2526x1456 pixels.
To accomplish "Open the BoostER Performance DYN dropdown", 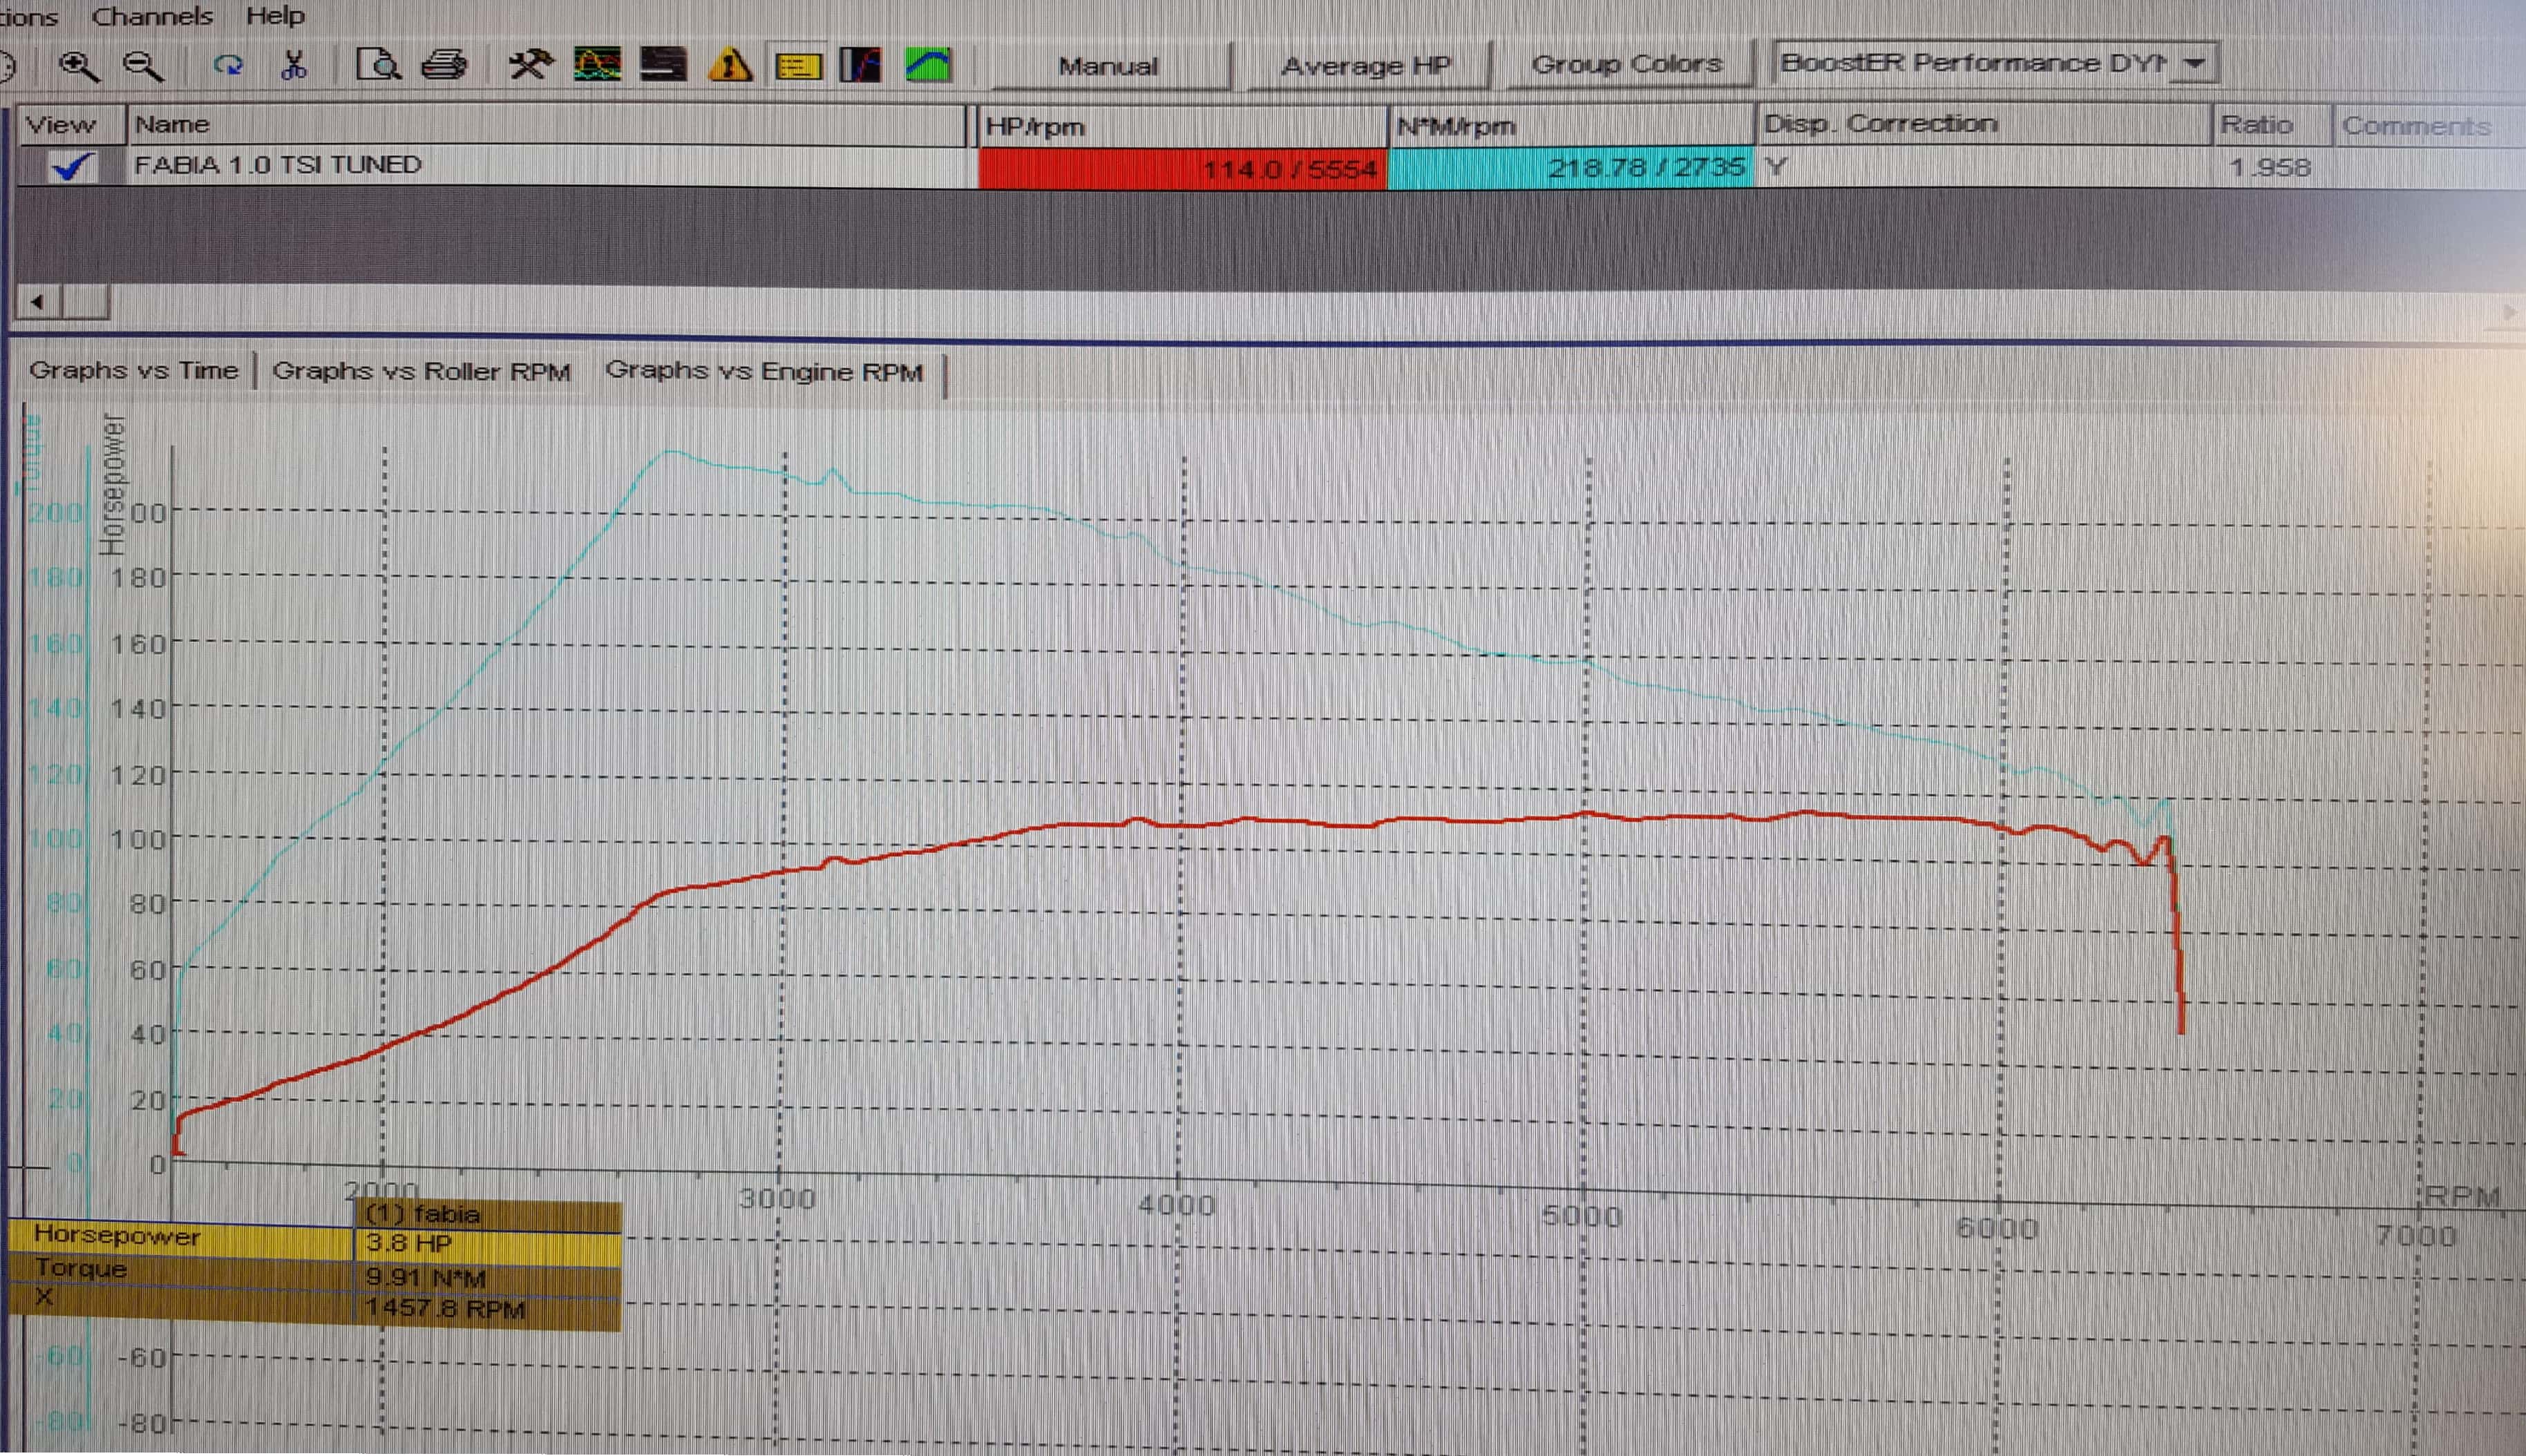I will (2194, 63).
